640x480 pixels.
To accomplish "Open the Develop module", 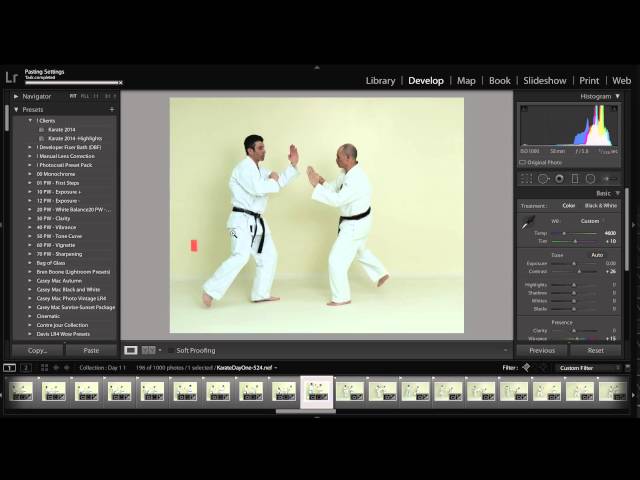I will [426, 81].
